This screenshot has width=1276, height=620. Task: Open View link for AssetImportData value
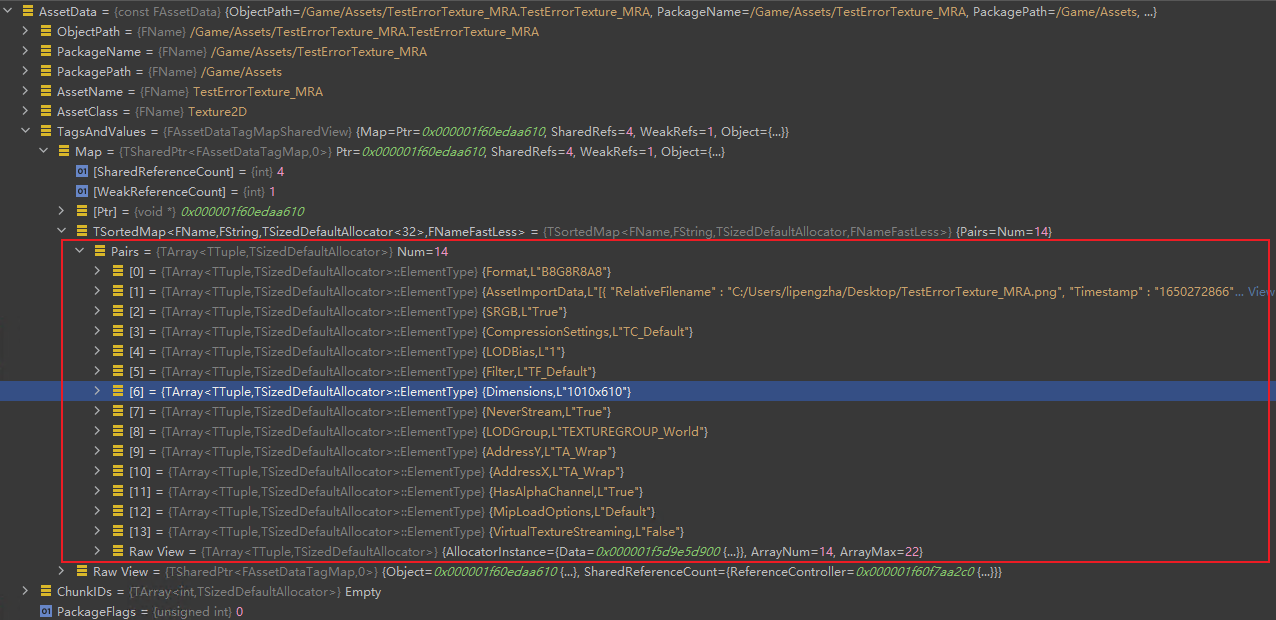[x=1261, y=291]
